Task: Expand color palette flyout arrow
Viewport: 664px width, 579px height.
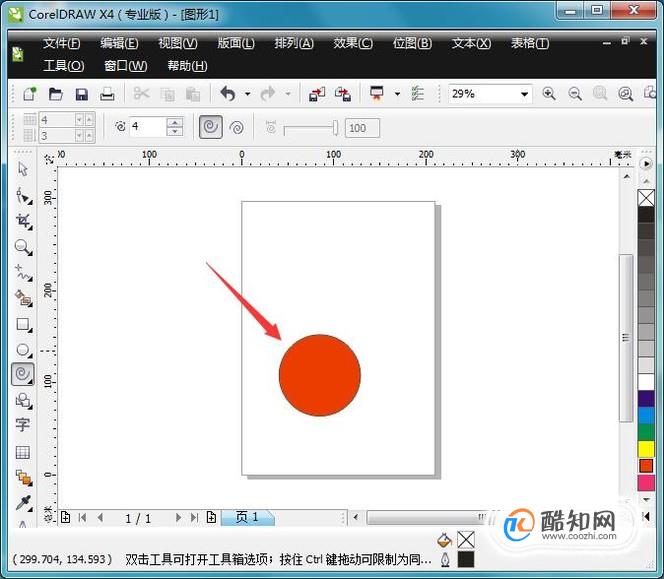Action: pos(646,163)
